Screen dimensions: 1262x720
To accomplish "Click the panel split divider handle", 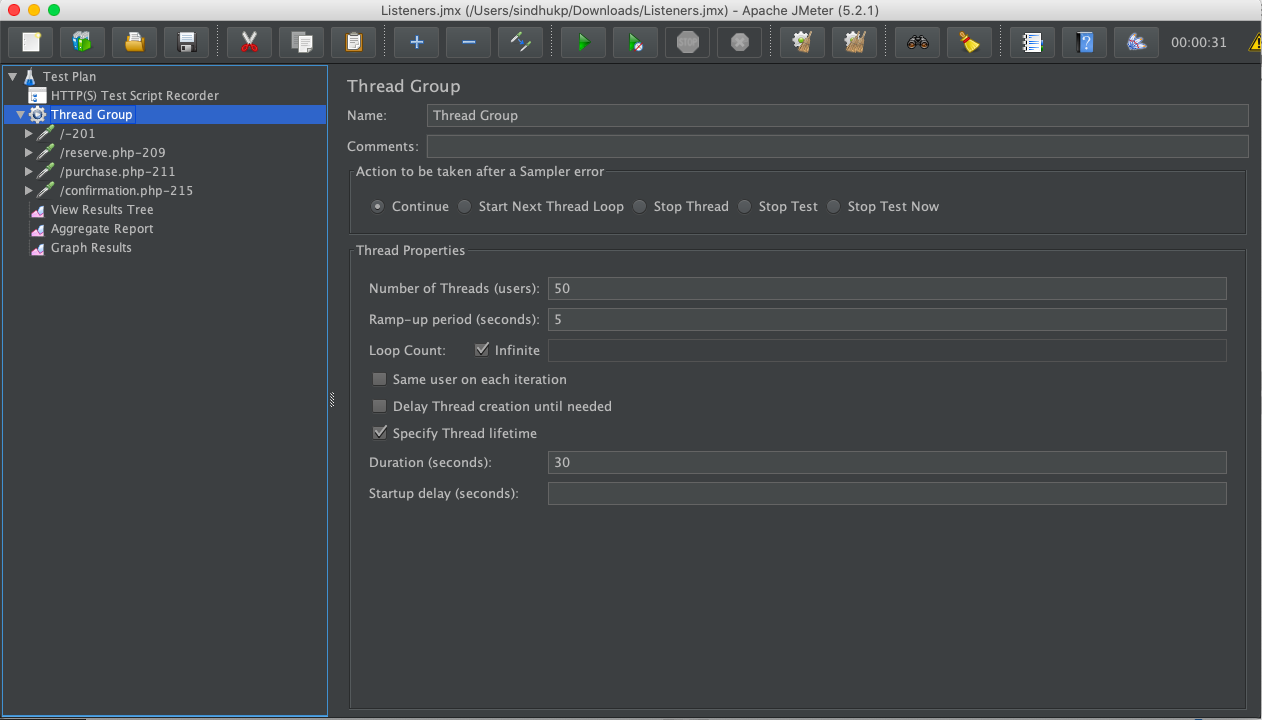I will tap(332, 400).
